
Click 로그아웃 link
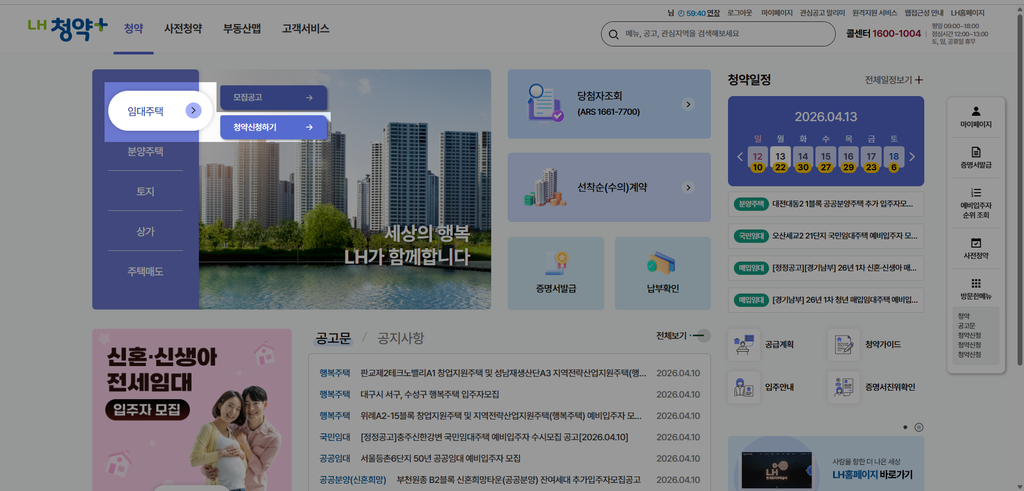coord(739,13)
